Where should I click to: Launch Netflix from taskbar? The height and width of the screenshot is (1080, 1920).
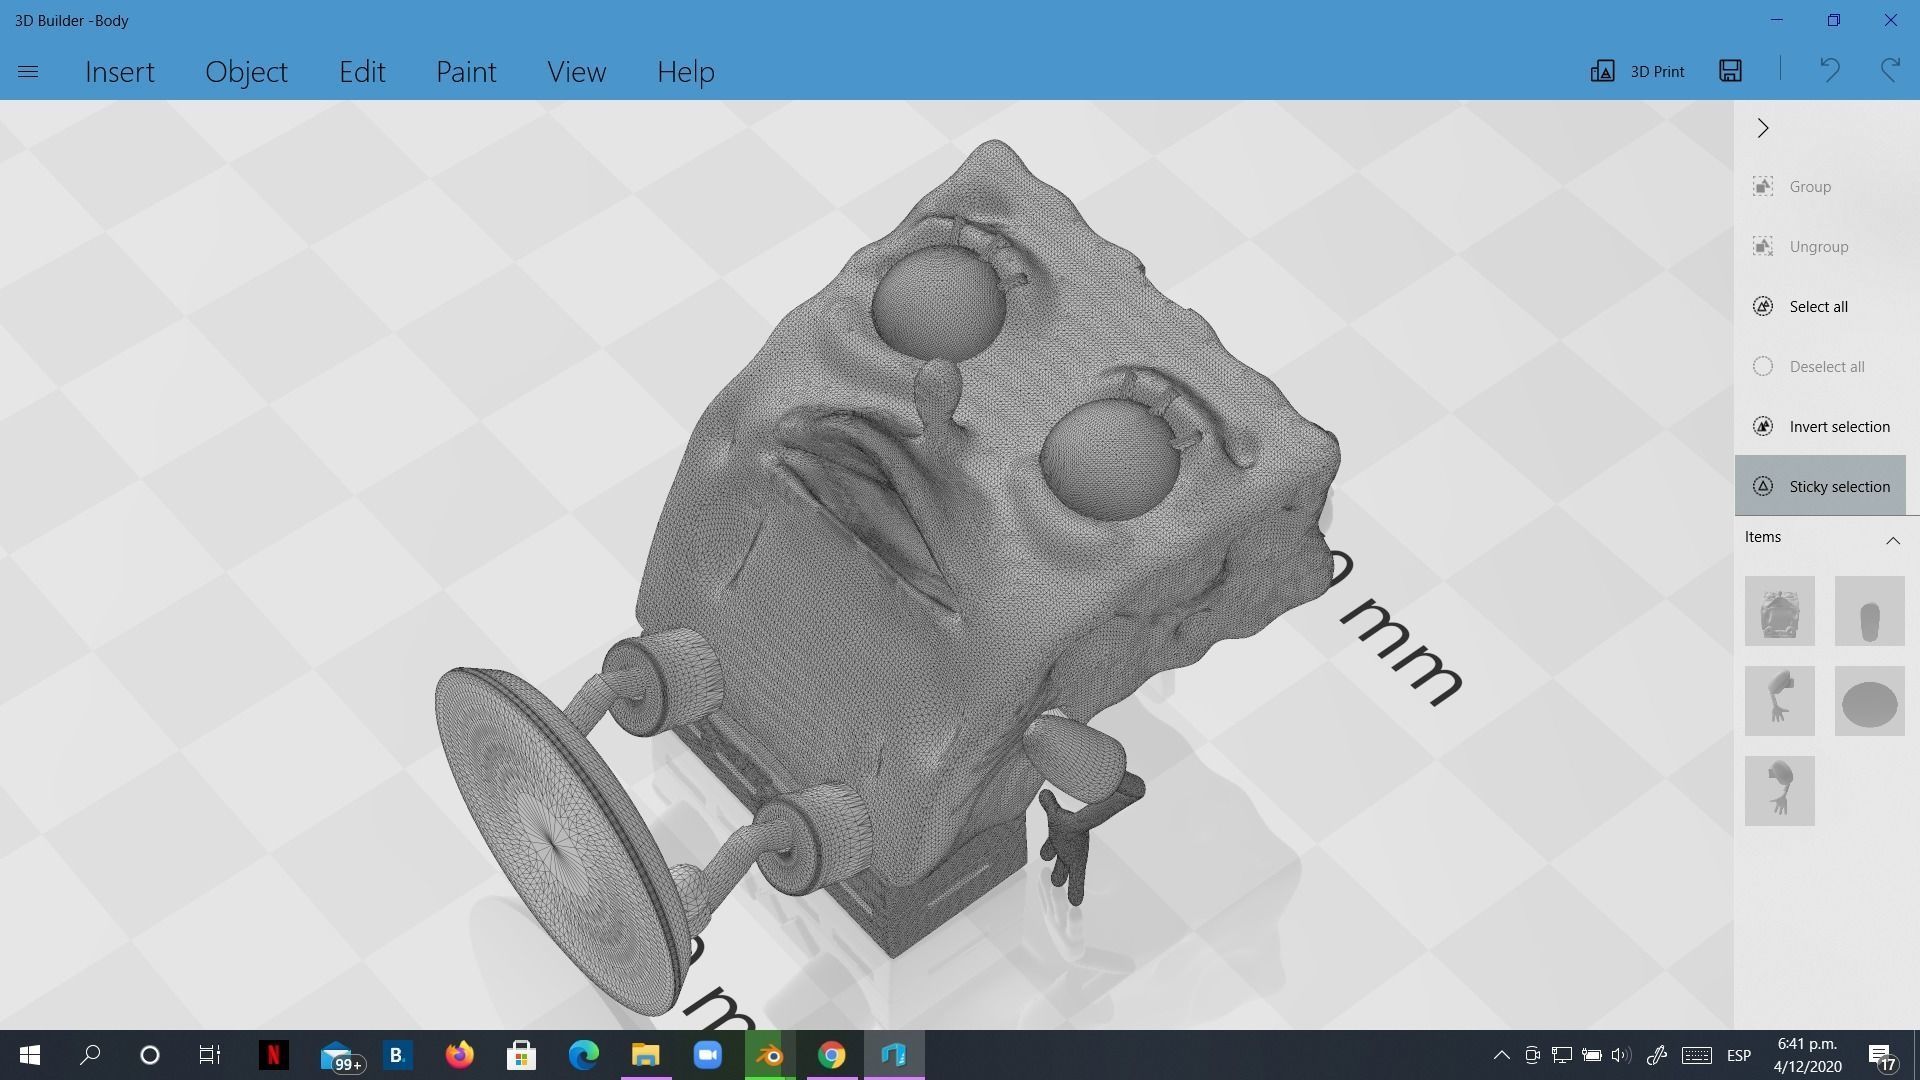pos(273,1055)
